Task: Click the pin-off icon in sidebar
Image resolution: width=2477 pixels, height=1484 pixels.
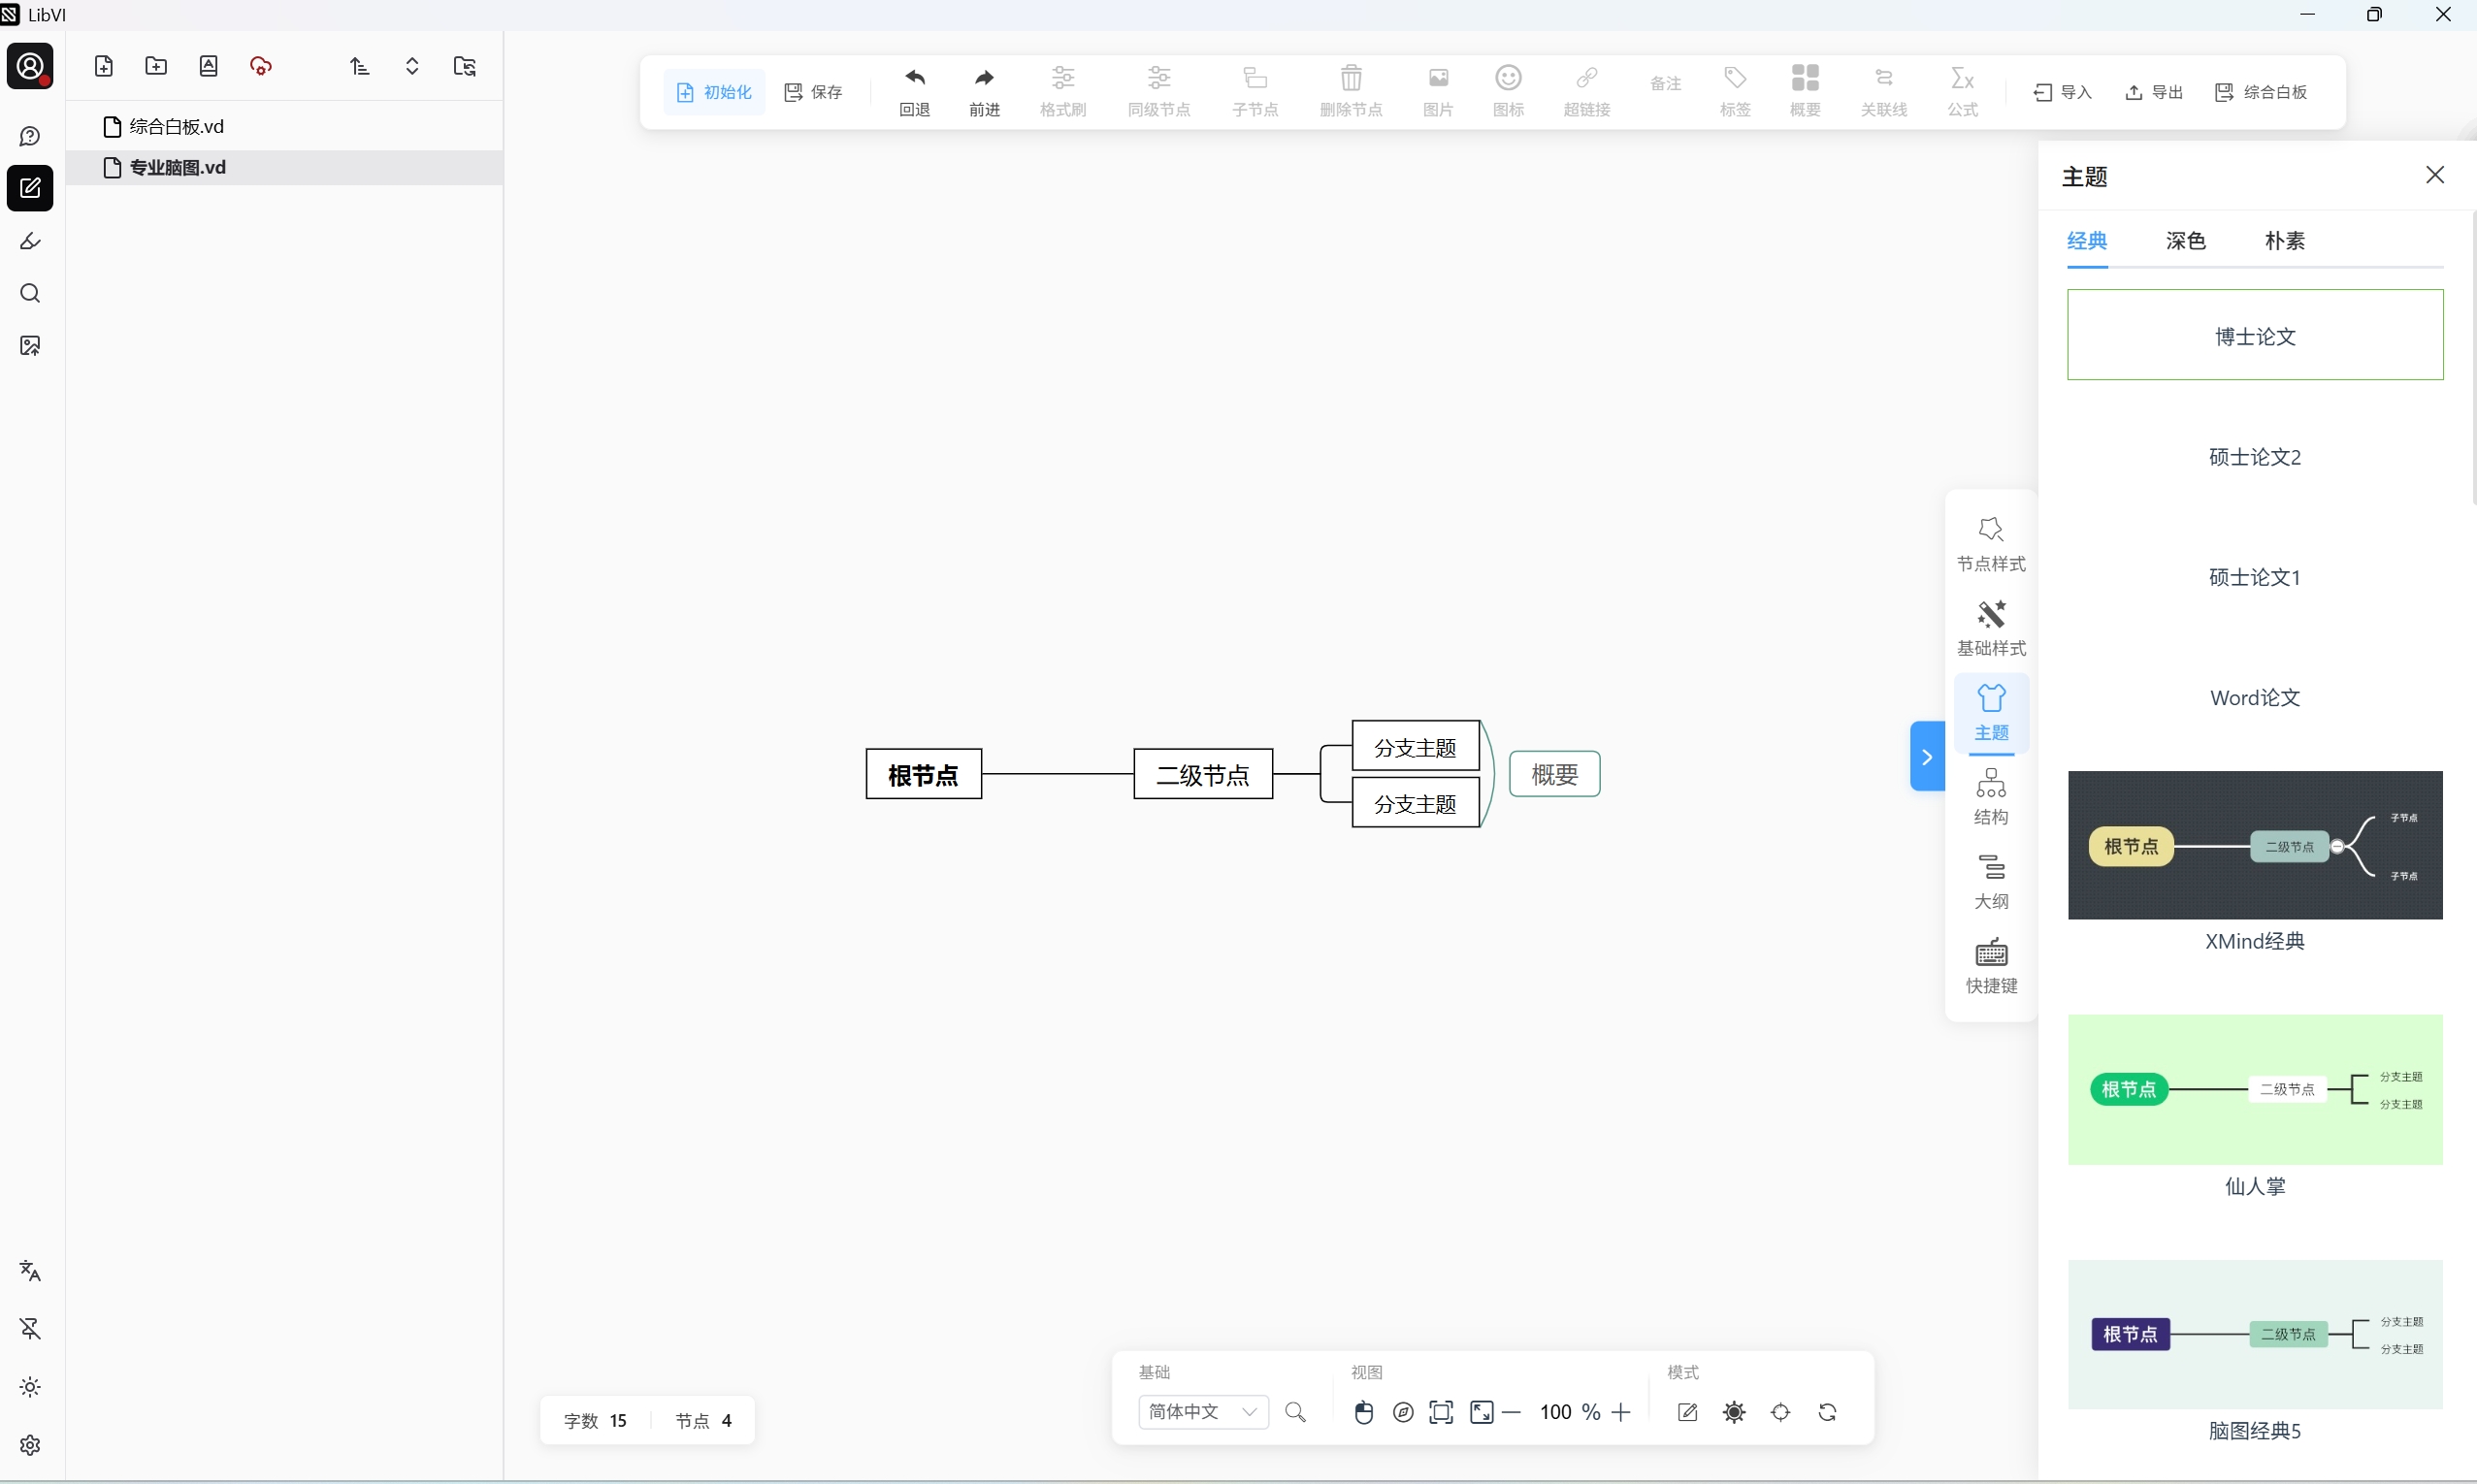Action: click(x=30, y=1328)
